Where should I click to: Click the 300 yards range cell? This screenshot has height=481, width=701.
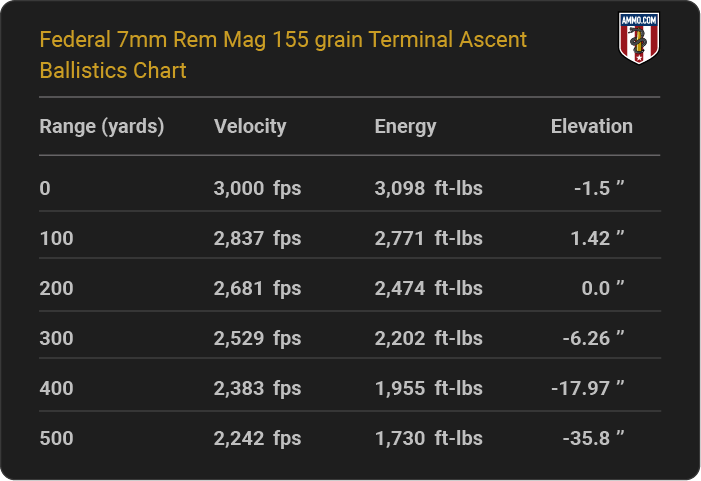pyautogui.click(x=56, y=338)
